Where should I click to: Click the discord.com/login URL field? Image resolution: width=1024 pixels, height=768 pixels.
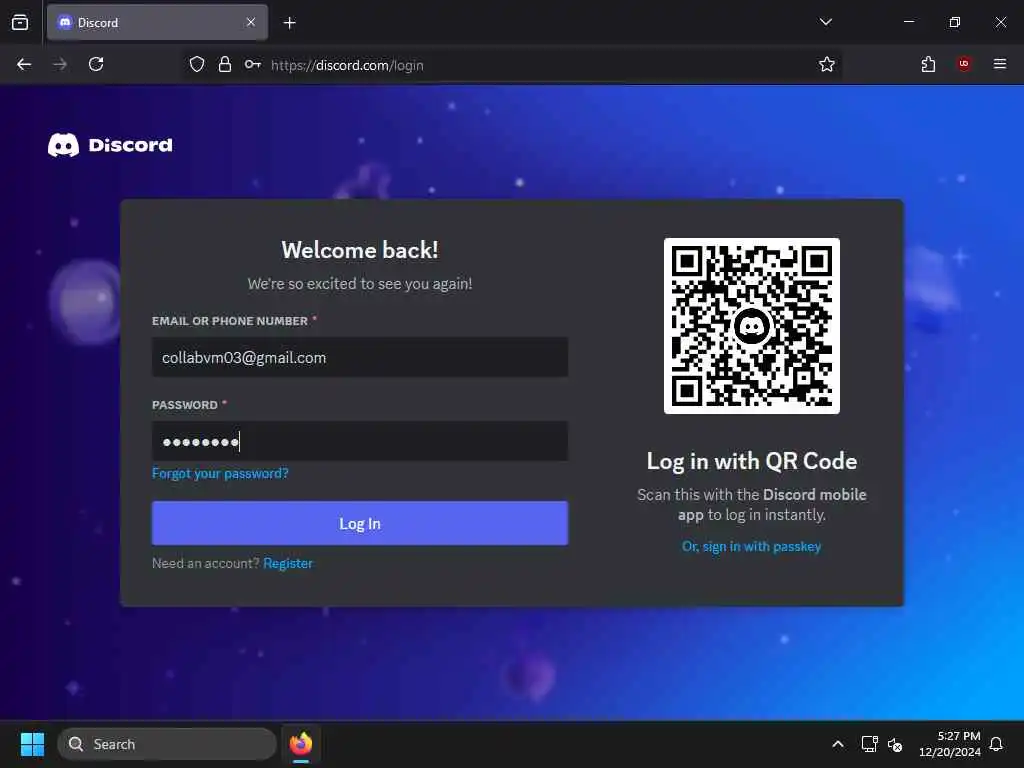(x=511, y=65)
